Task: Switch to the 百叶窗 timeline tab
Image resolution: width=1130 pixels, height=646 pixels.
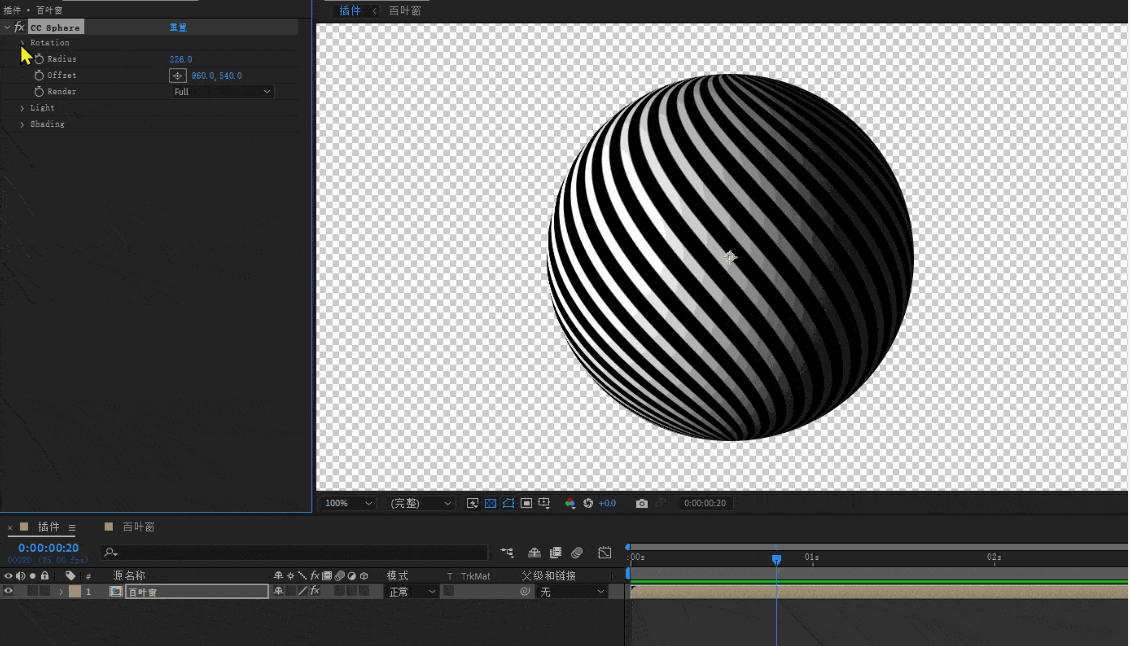Action: pyautogui.click(x=138, y=527)
